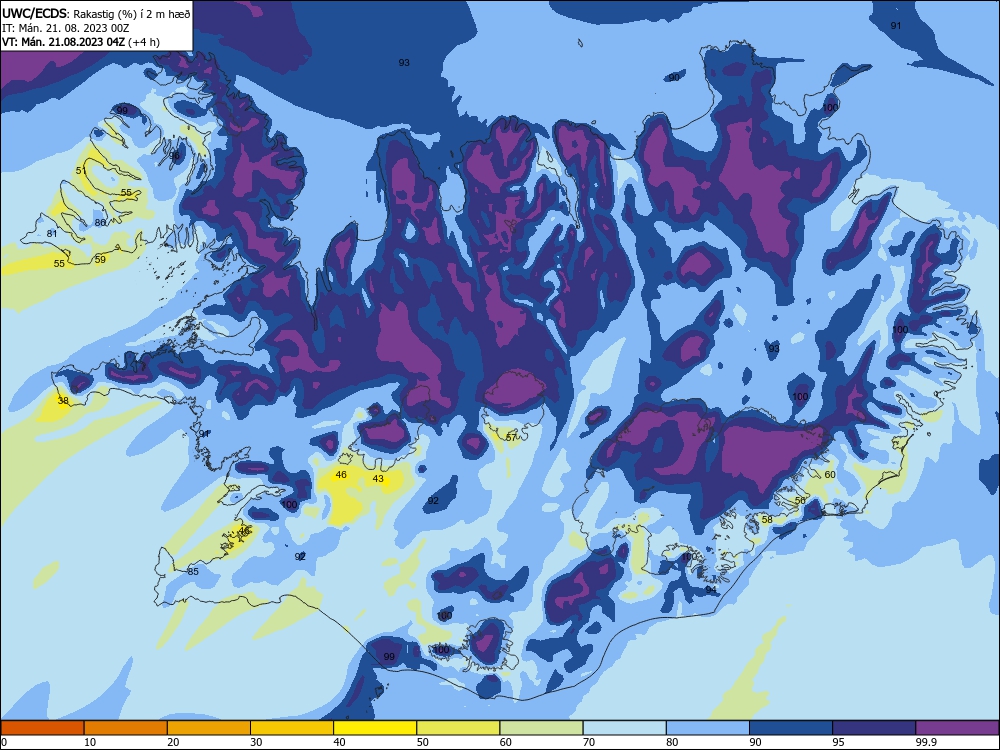
Task: Click the 'Rakastig (%) í 2 m hæð' label
Action: click(131, 14)
